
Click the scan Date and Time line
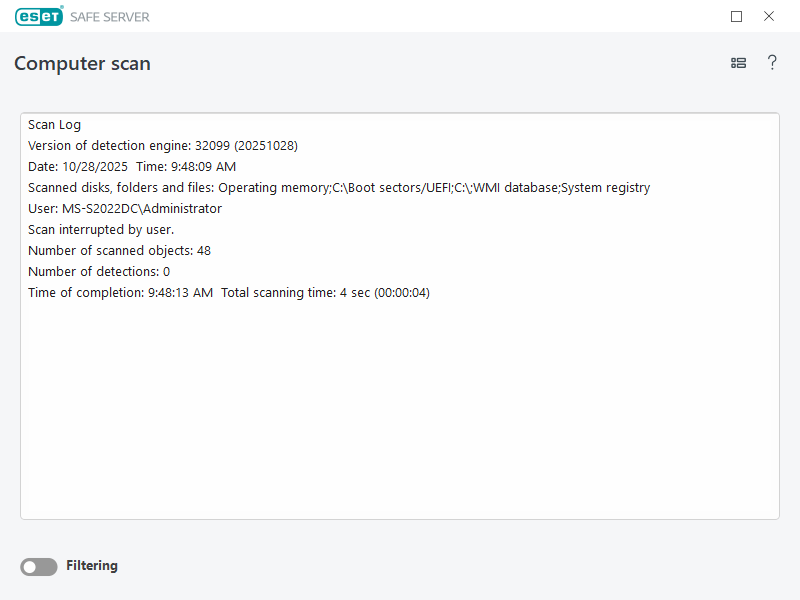131,167
